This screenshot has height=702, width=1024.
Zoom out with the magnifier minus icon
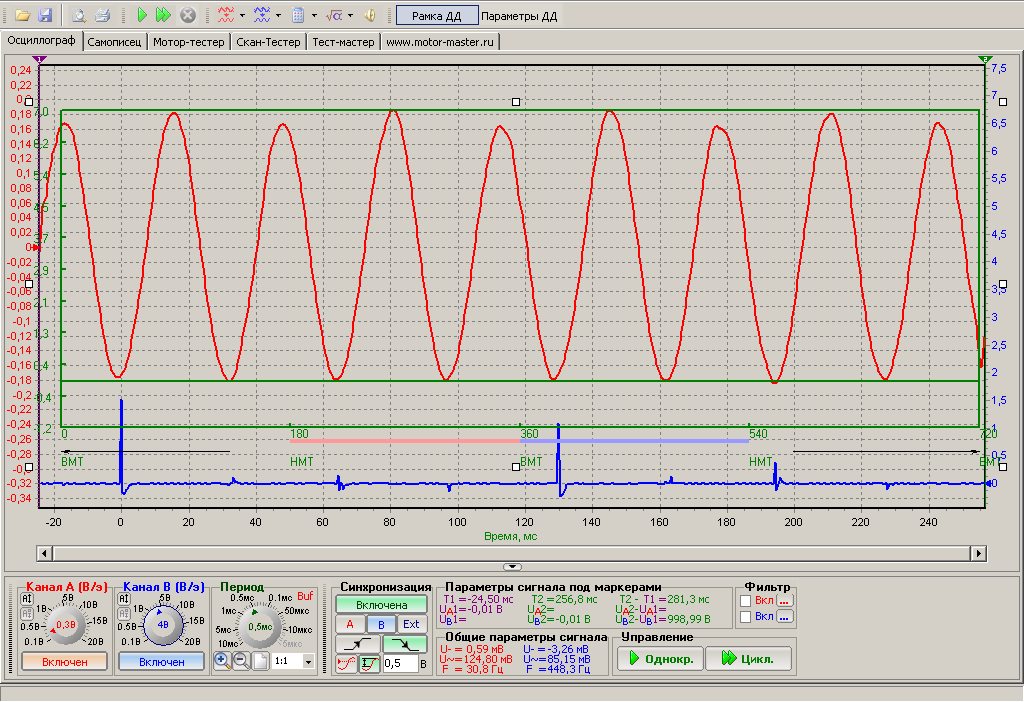tap(241, 661)
